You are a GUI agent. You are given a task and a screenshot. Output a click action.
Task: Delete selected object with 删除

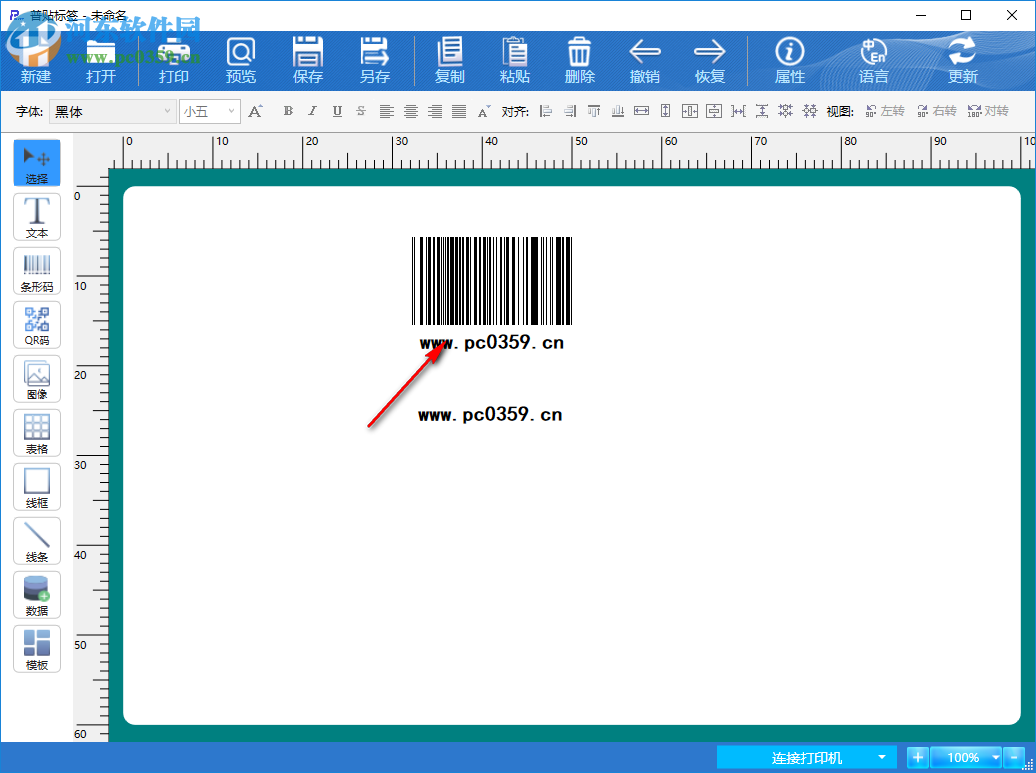coord(579,60)
